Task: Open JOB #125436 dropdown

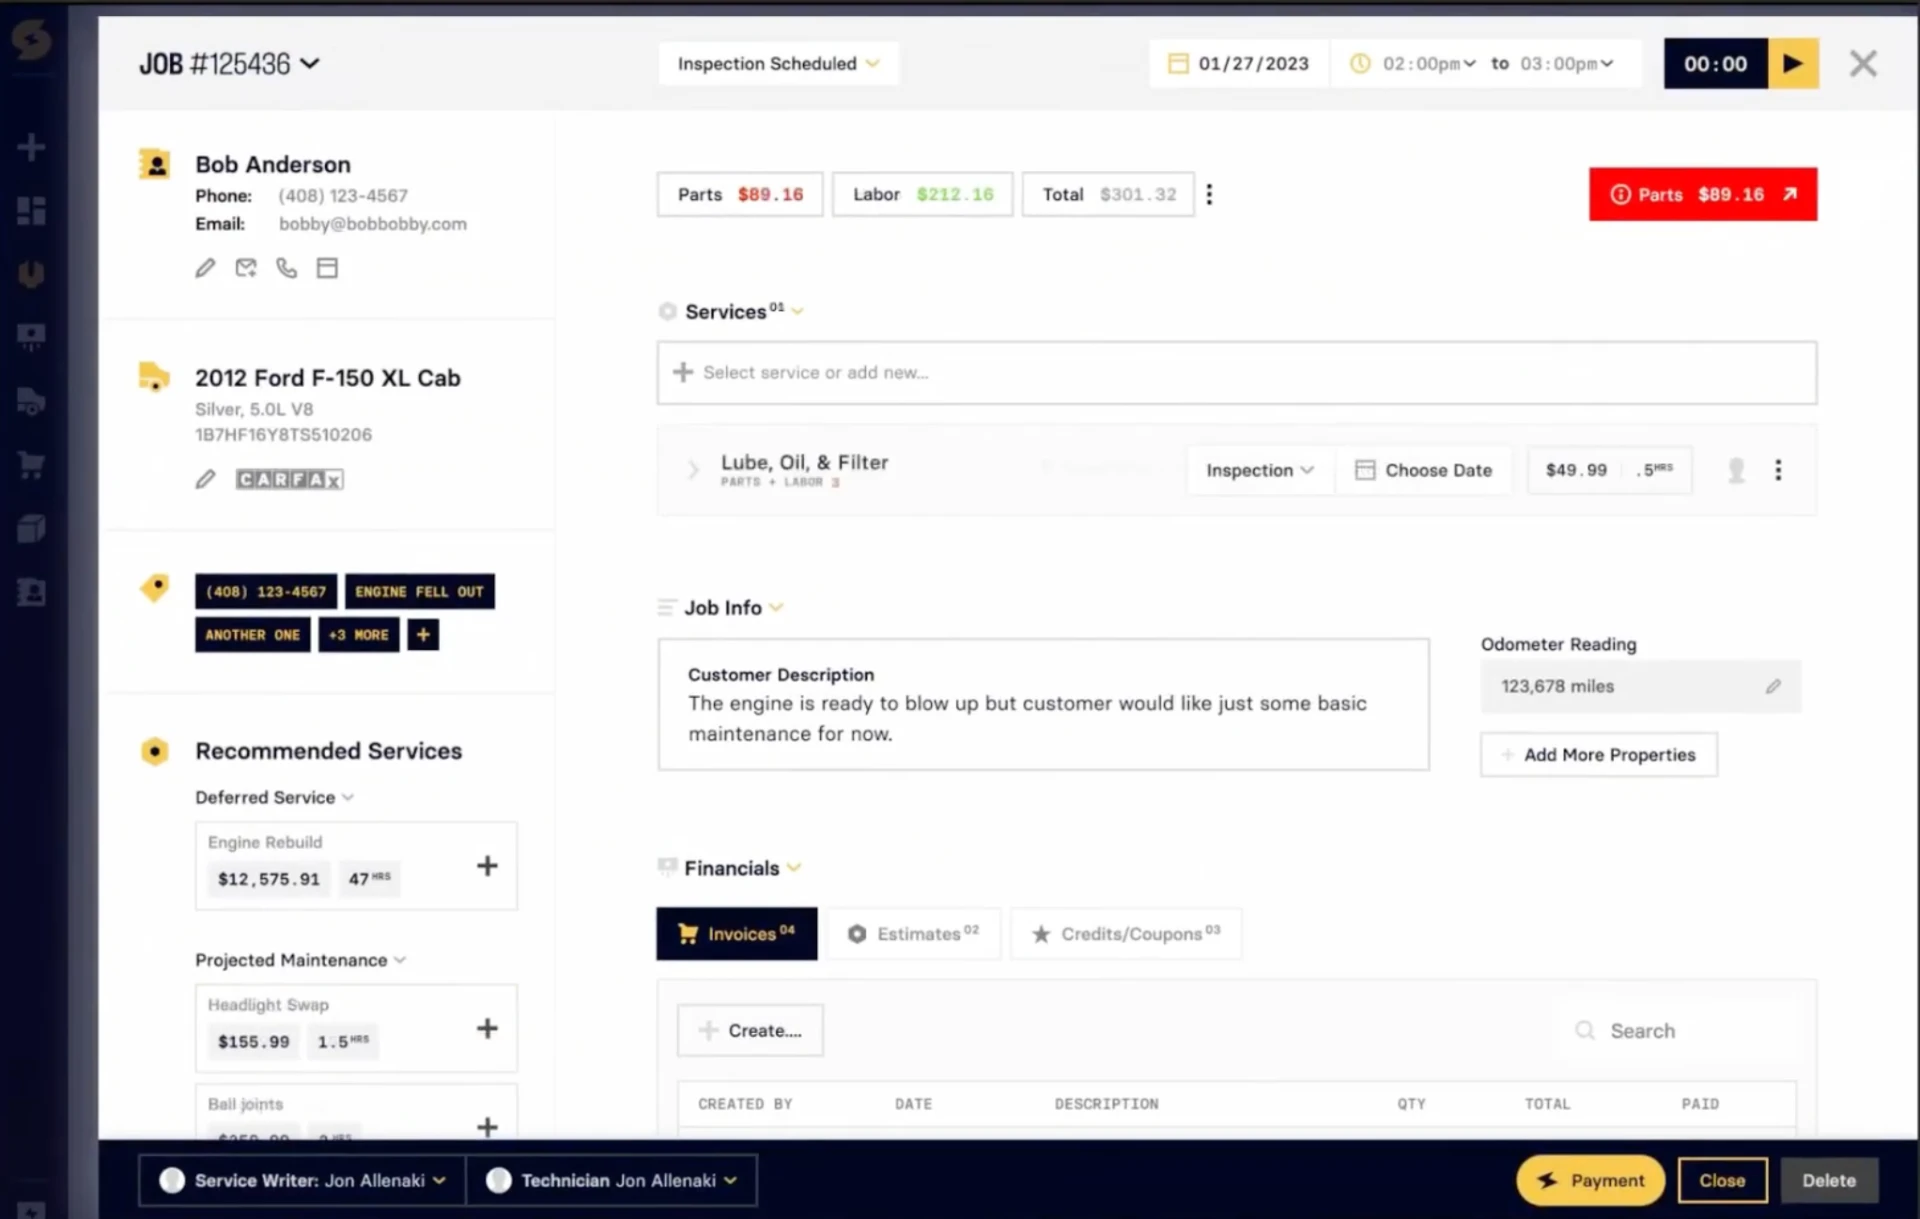Action: point(229,64)
